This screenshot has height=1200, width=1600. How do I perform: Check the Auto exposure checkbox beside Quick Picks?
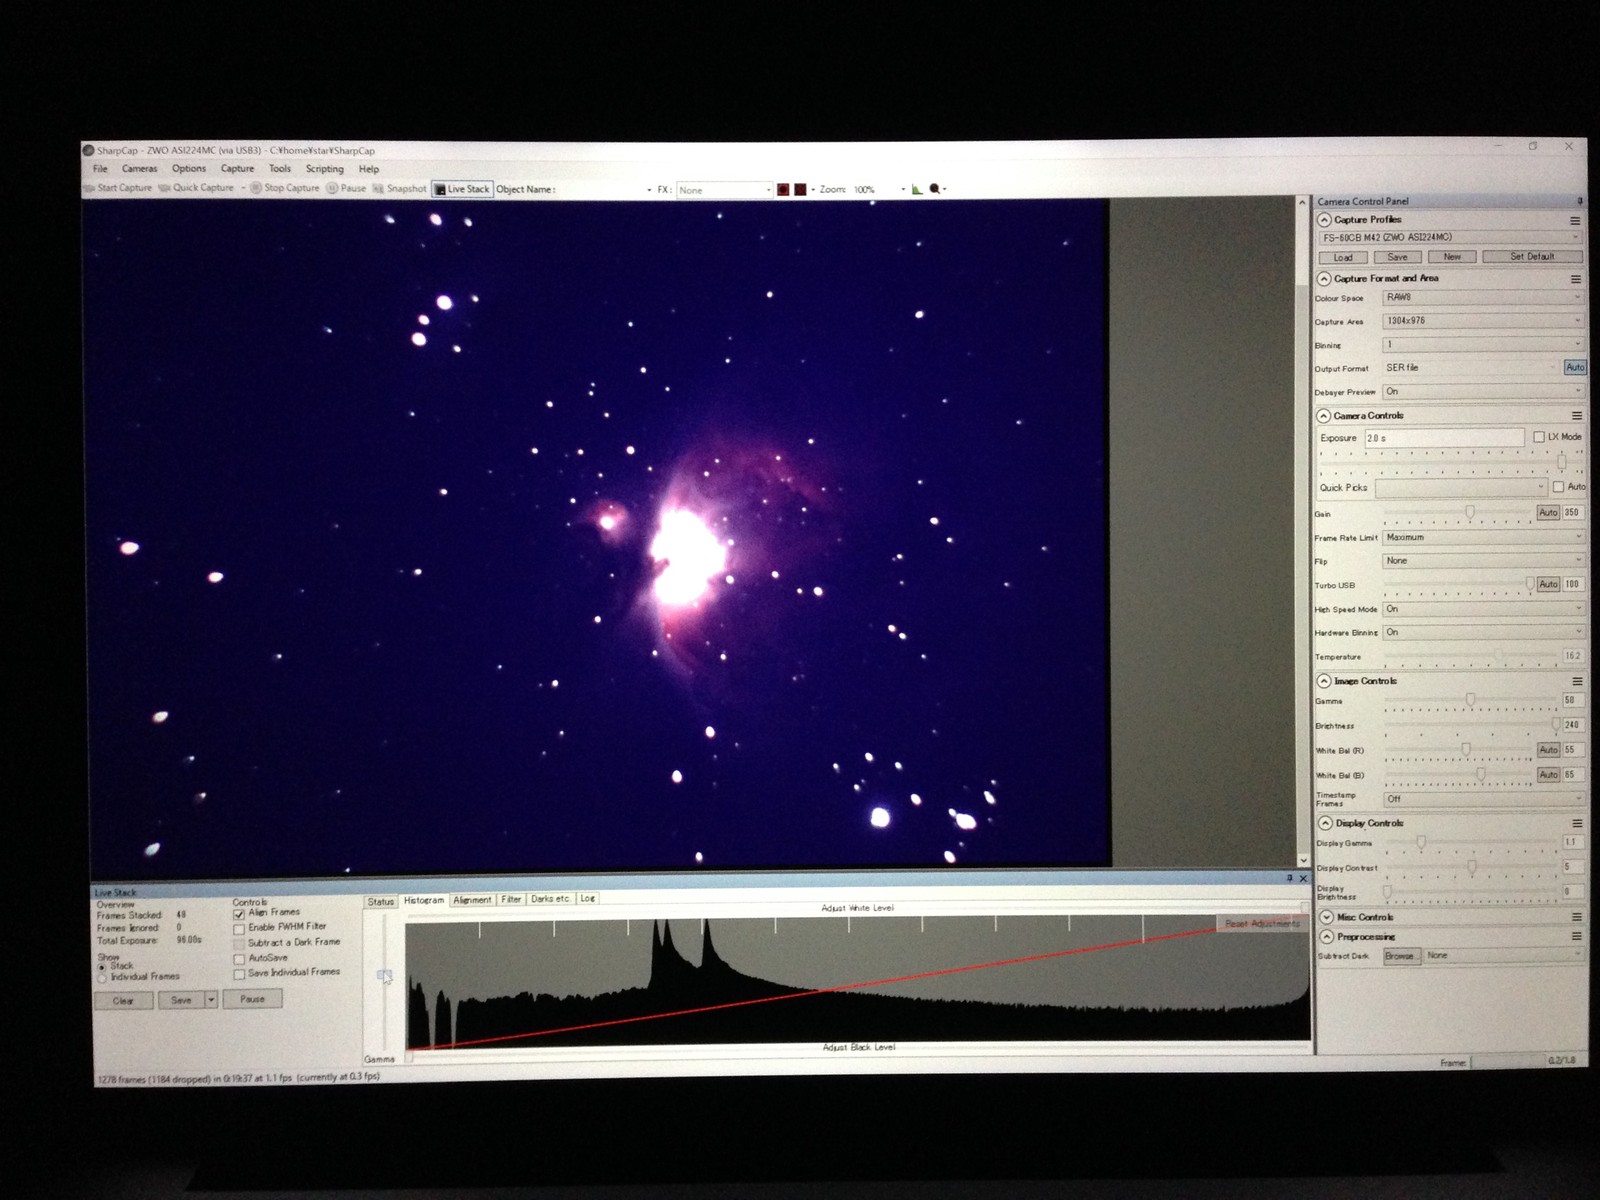tap(1558, 487)
